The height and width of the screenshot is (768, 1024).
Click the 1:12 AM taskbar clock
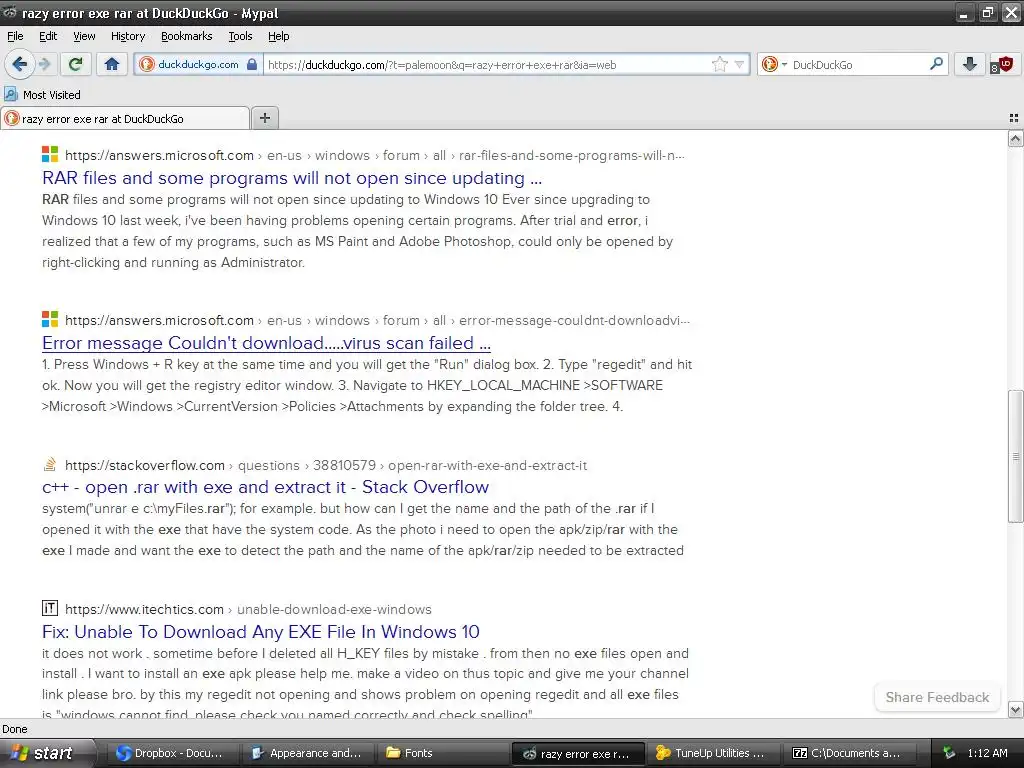coord(987,753)
